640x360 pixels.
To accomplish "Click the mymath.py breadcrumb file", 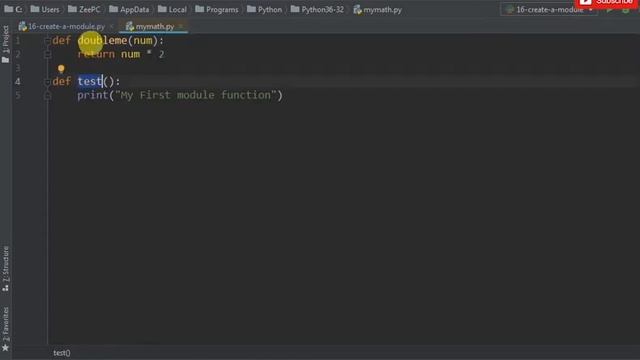I will (378, 9).
